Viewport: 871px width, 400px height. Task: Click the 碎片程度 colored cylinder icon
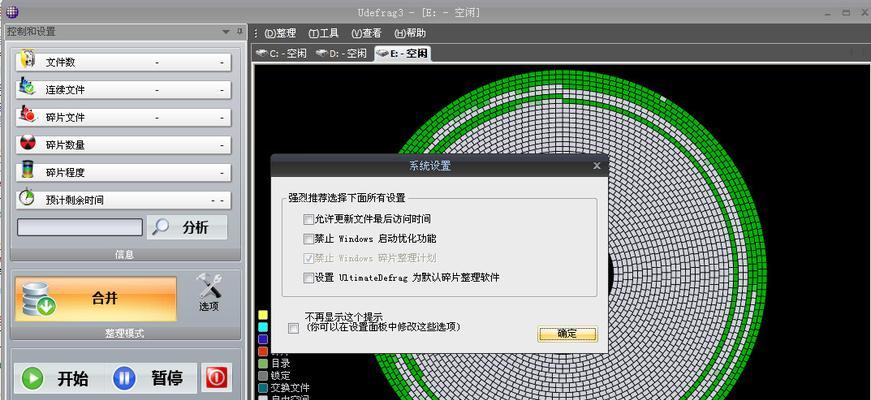pos(27,171)
